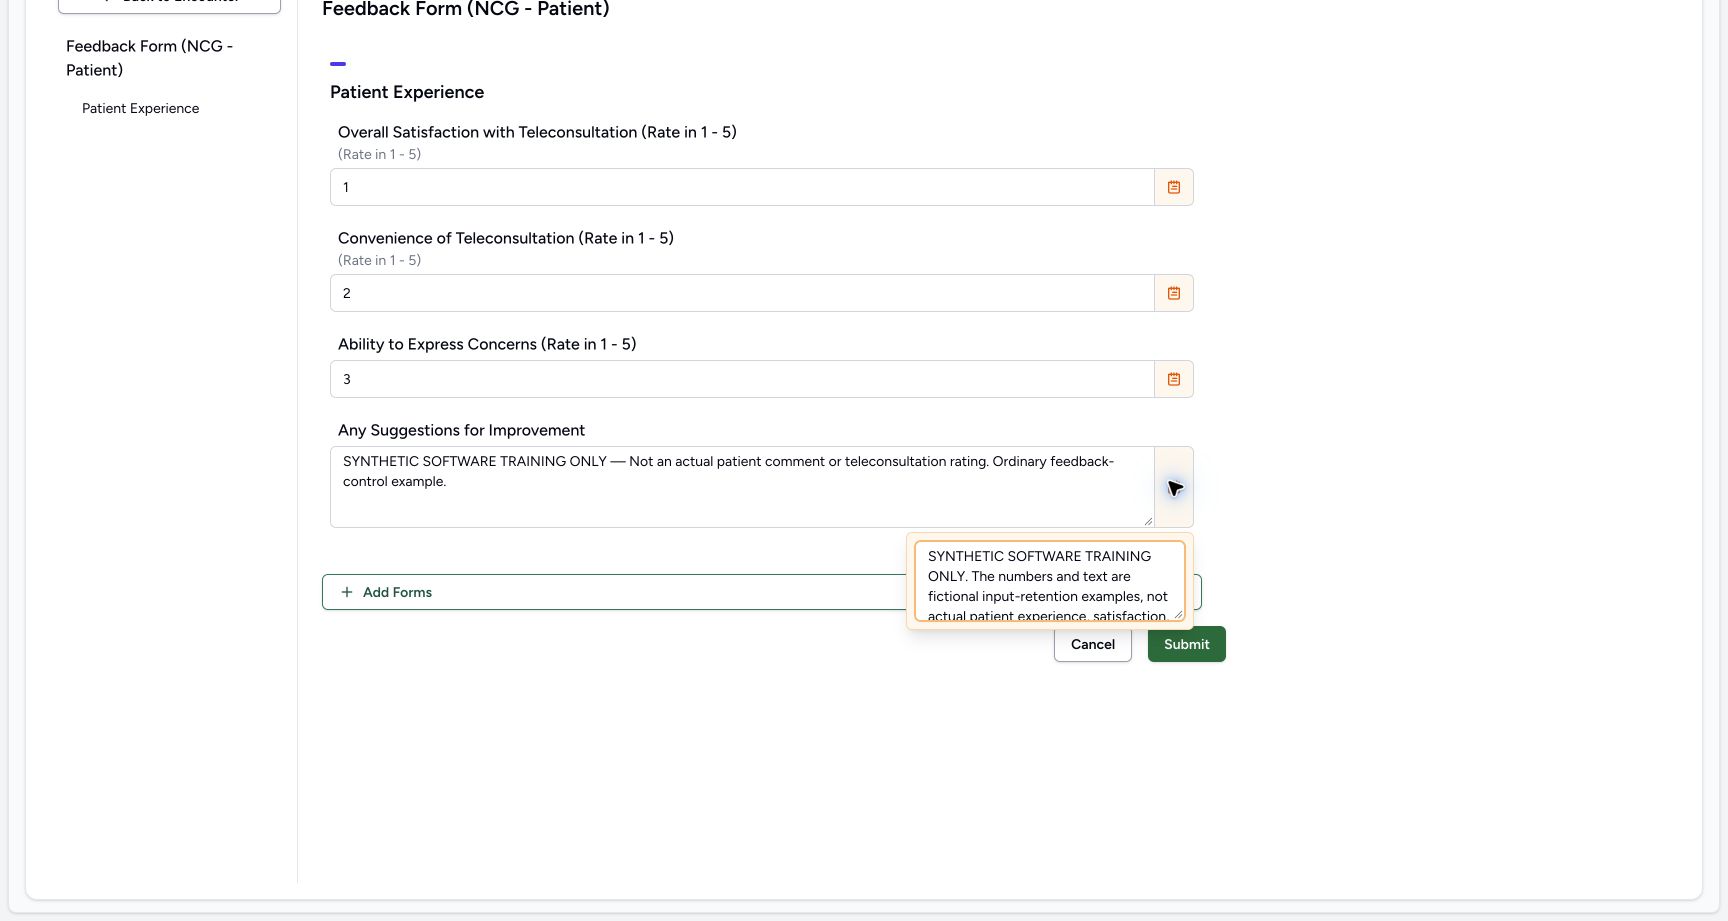
Task: Click the plus icon in Add Forms
Action: pyautogui.click(x=347, y=592)
